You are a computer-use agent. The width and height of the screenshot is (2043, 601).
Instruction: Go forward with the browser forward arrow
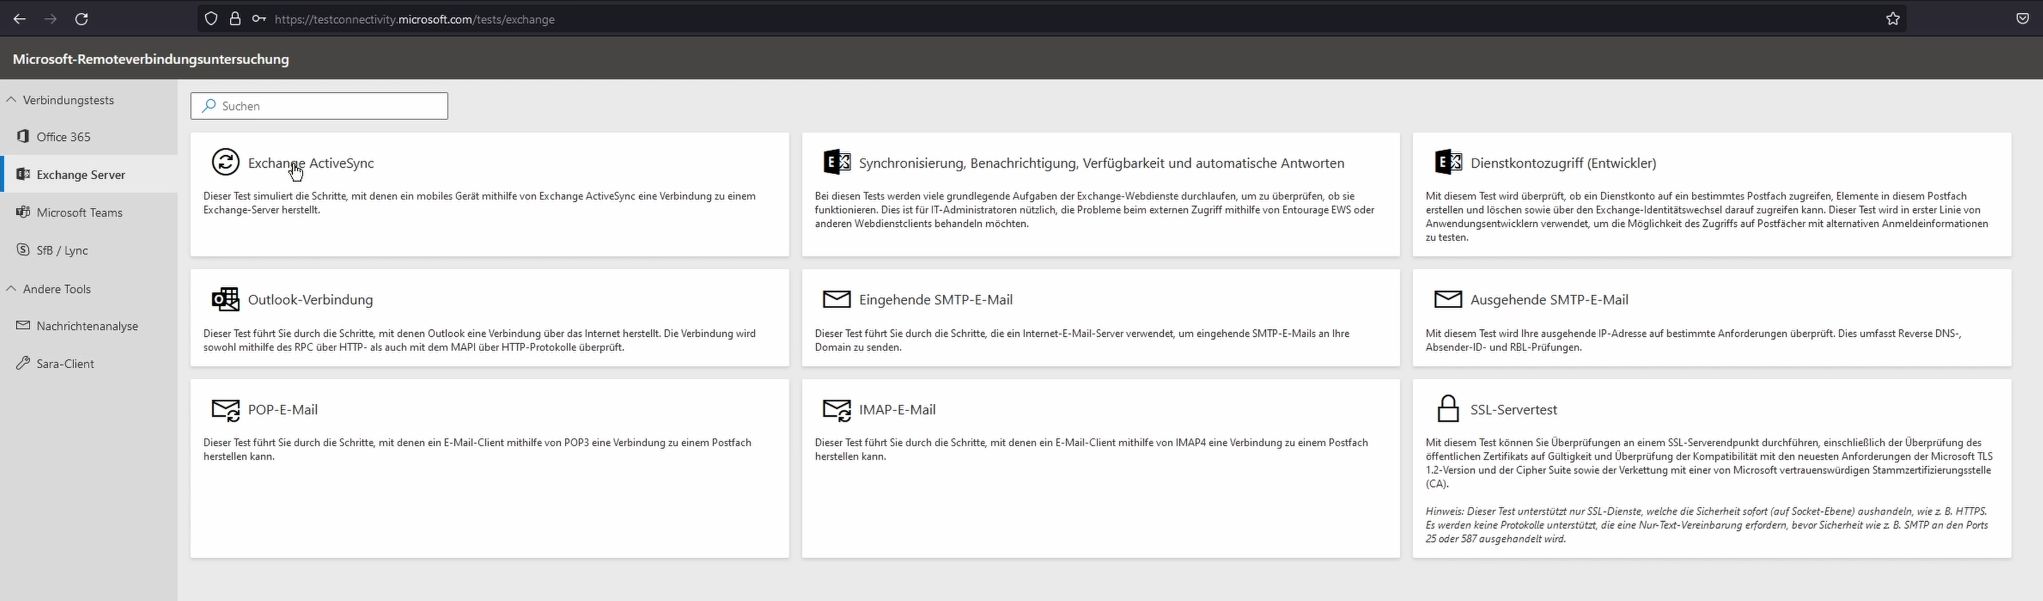50,19
